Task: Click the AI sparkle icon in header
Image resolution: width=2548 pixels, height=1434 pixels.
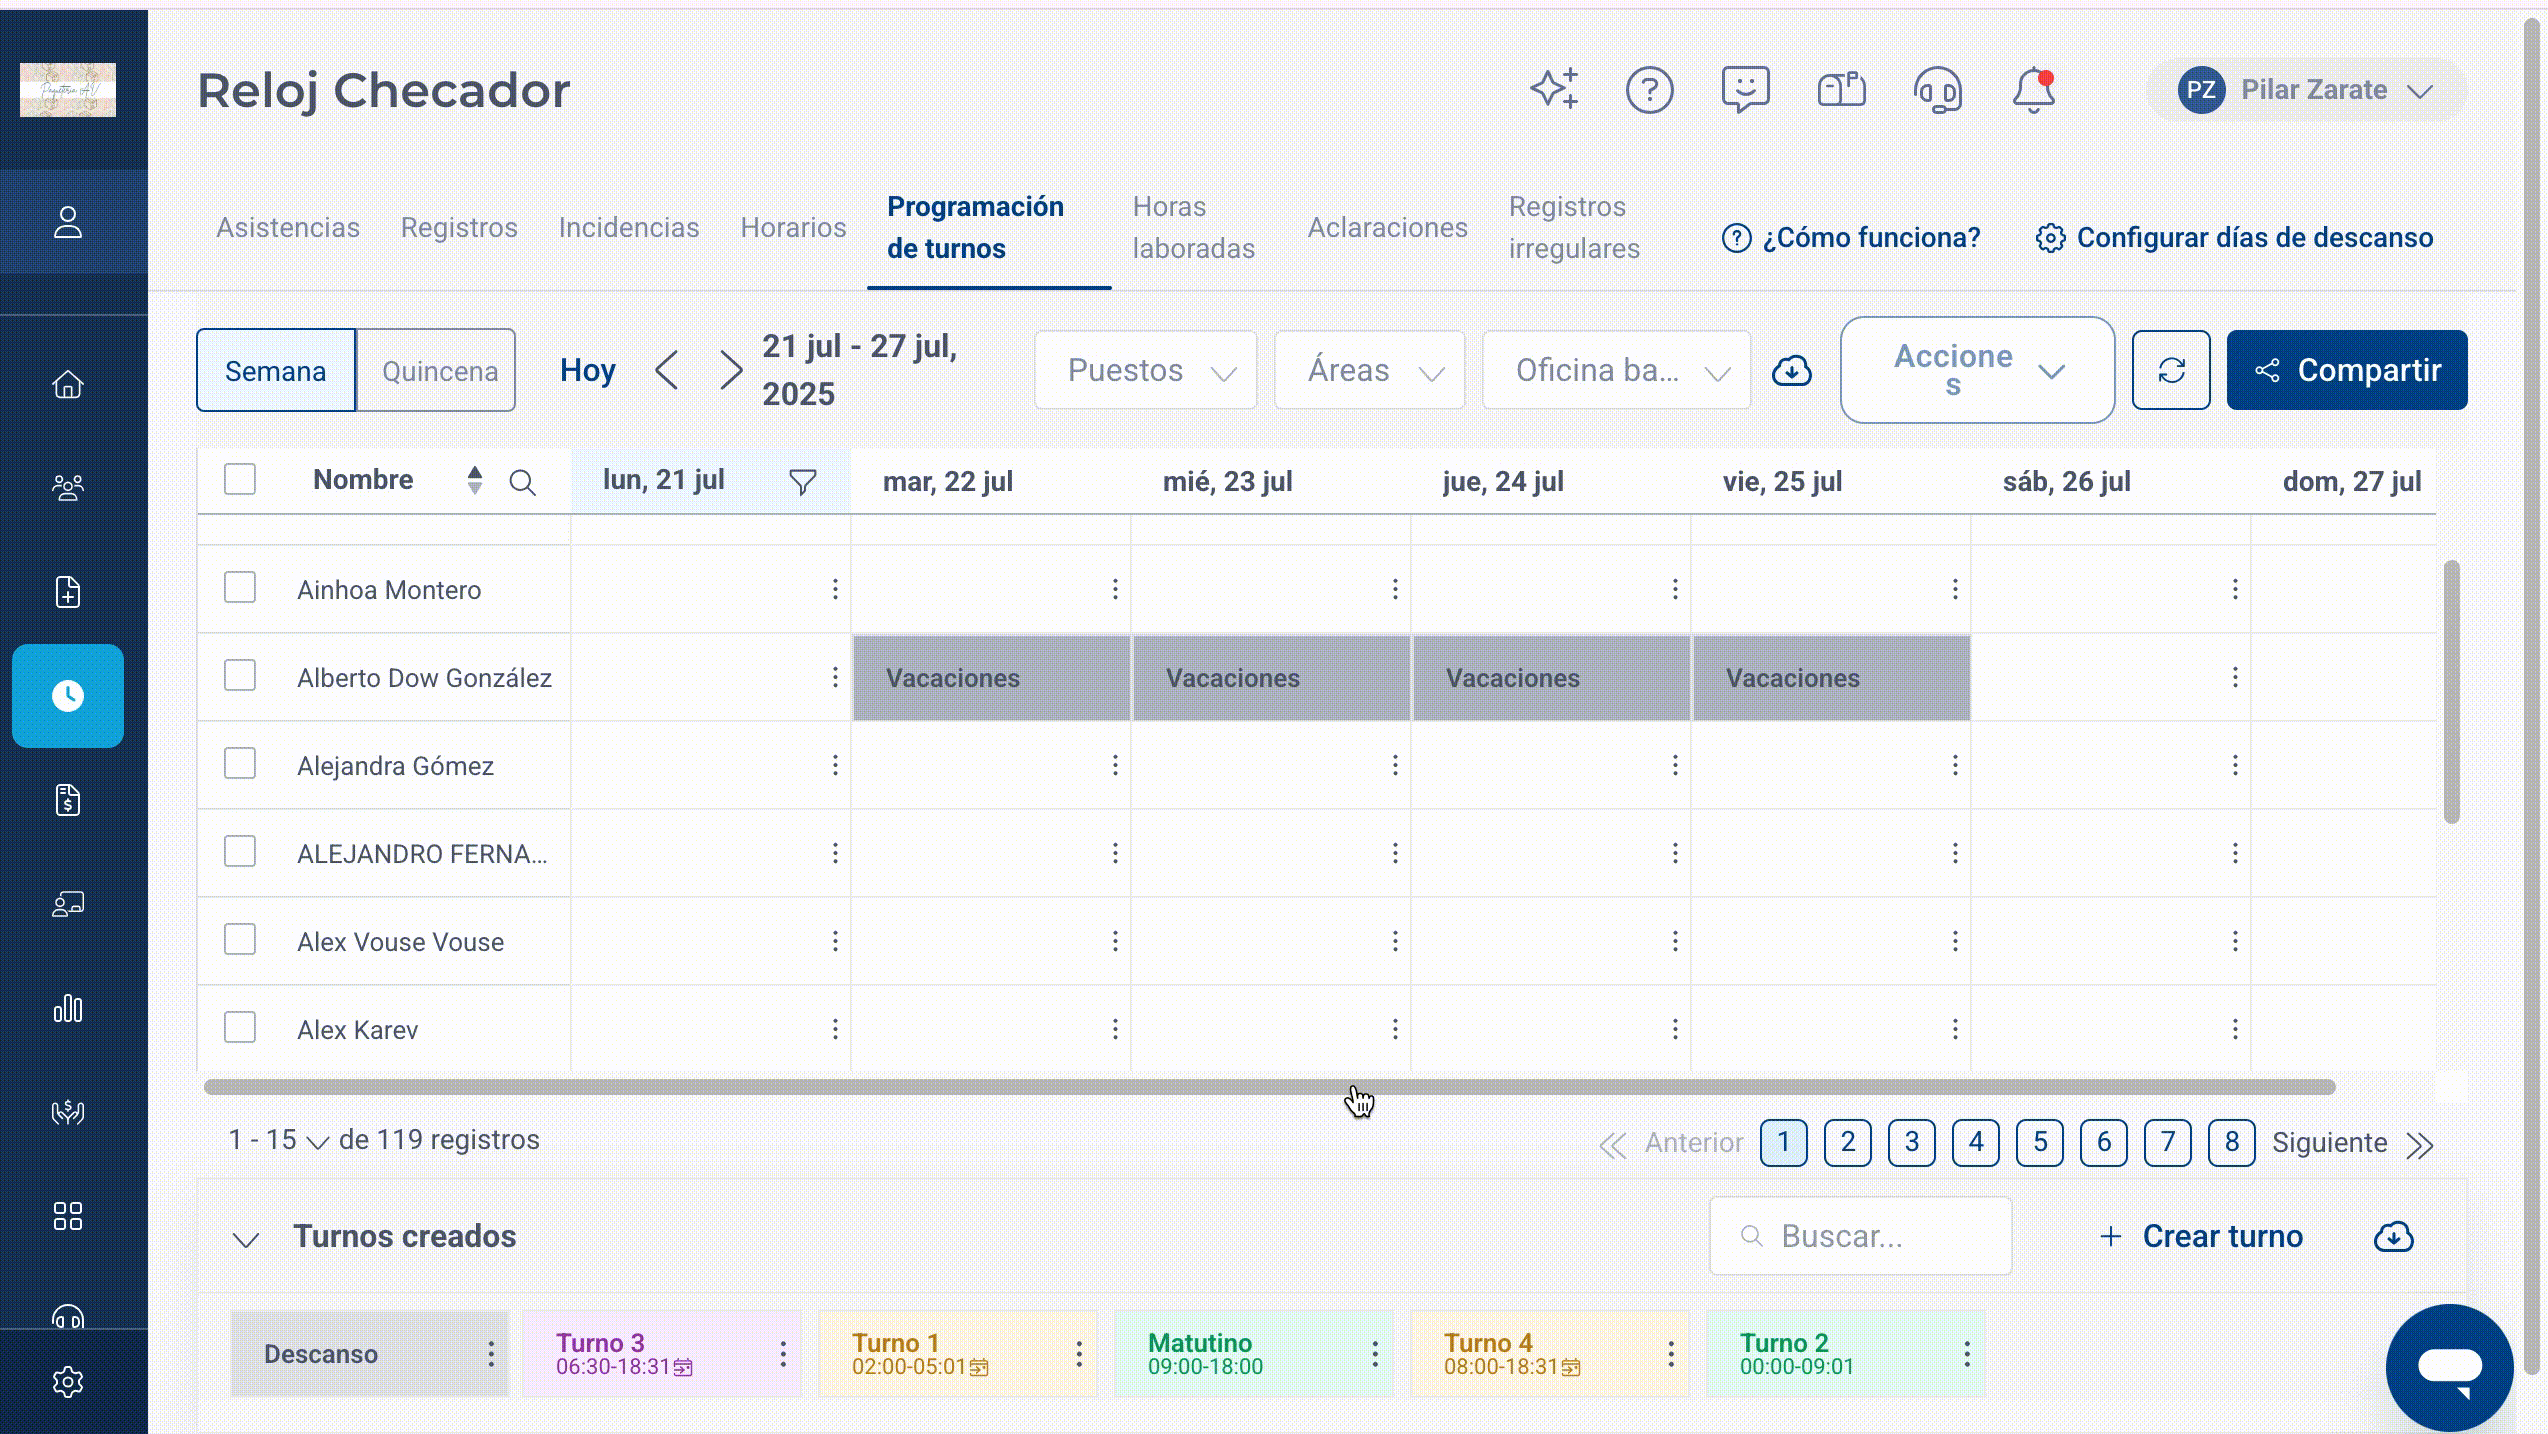Action: tap(1554, 89)
